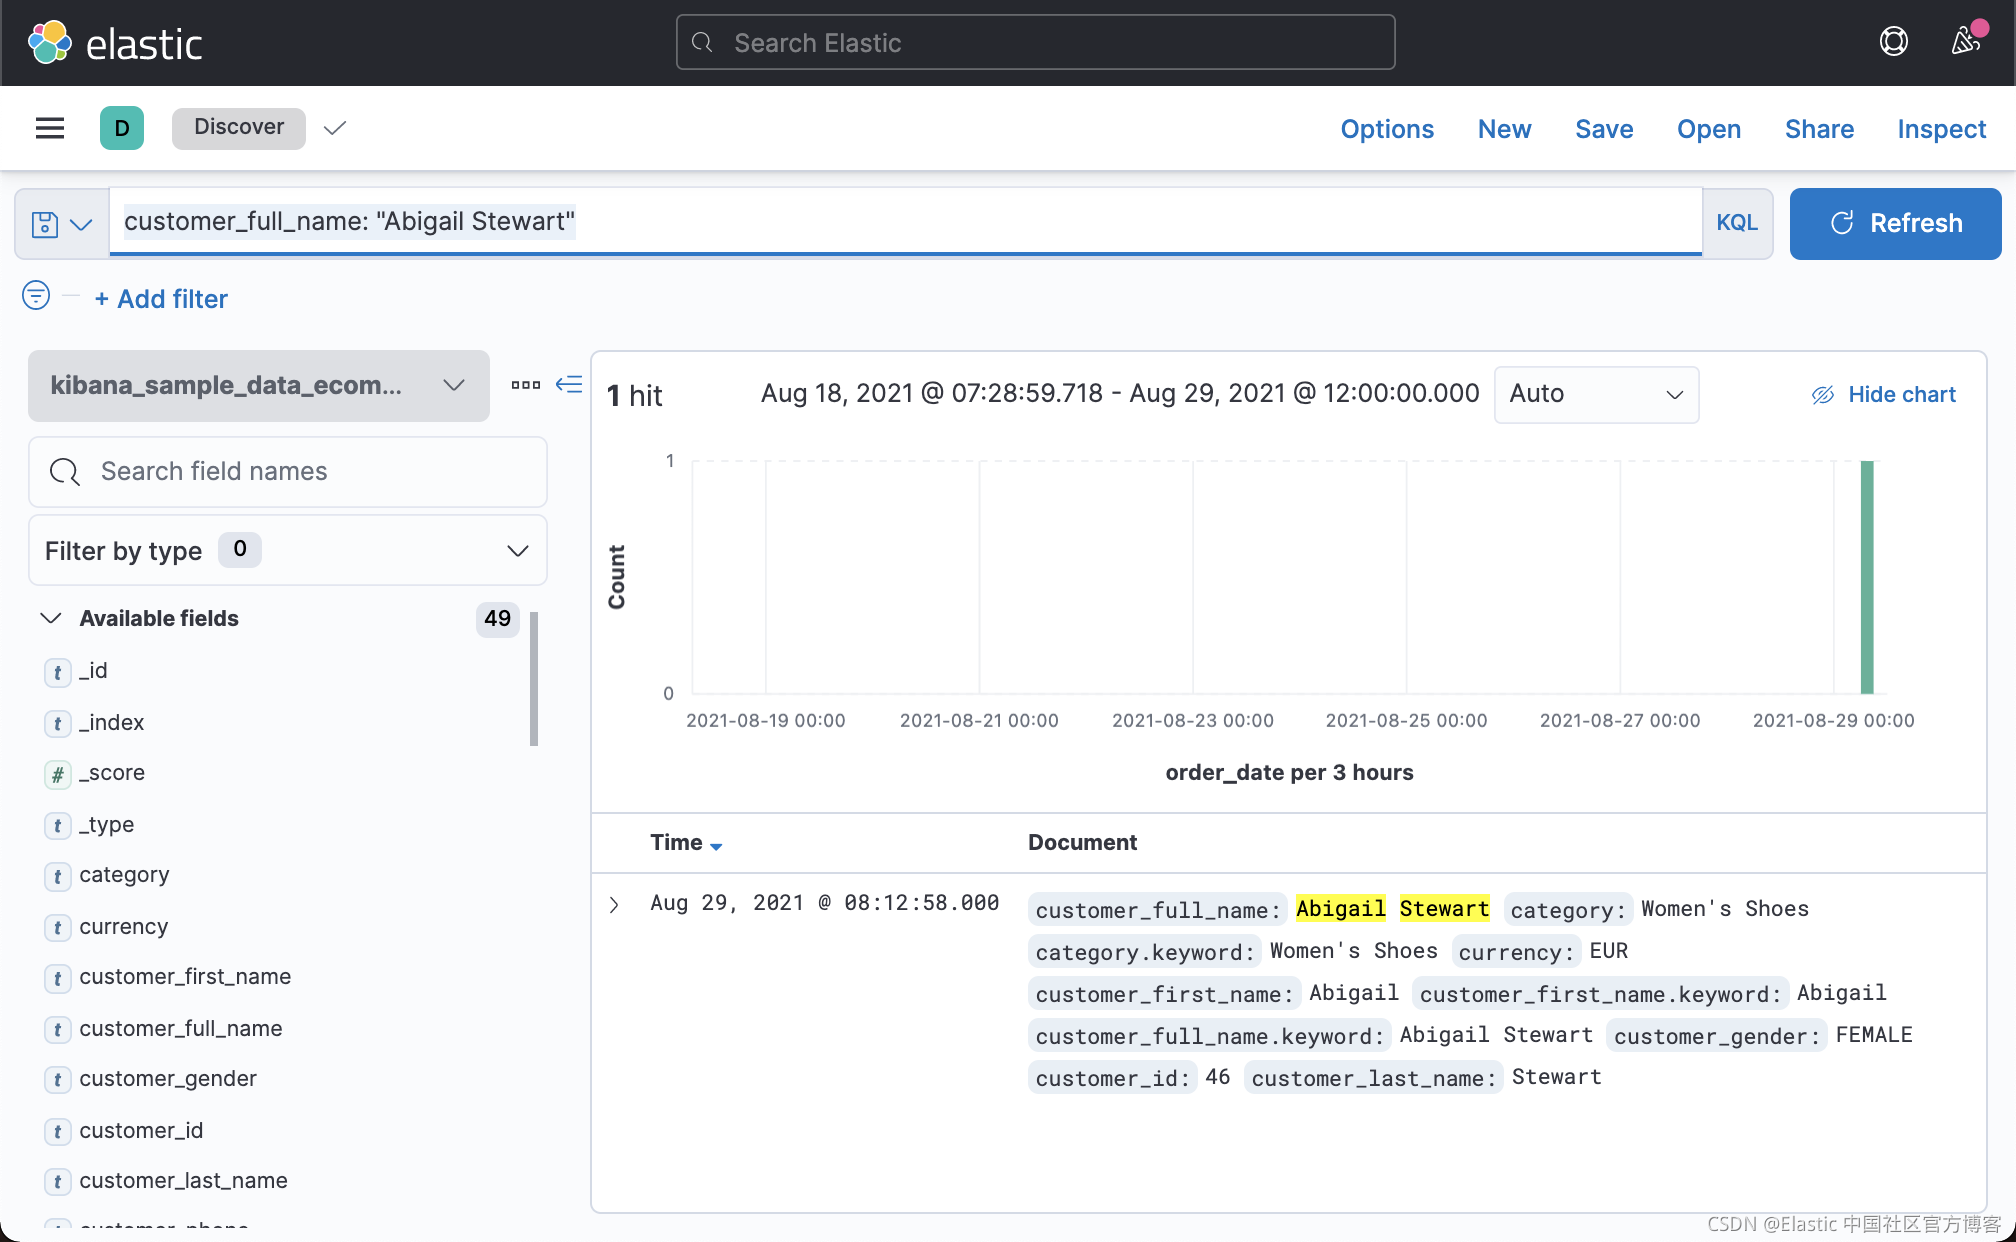
Task: Open the hamburger navigation menu
Action: coord(50,128)
